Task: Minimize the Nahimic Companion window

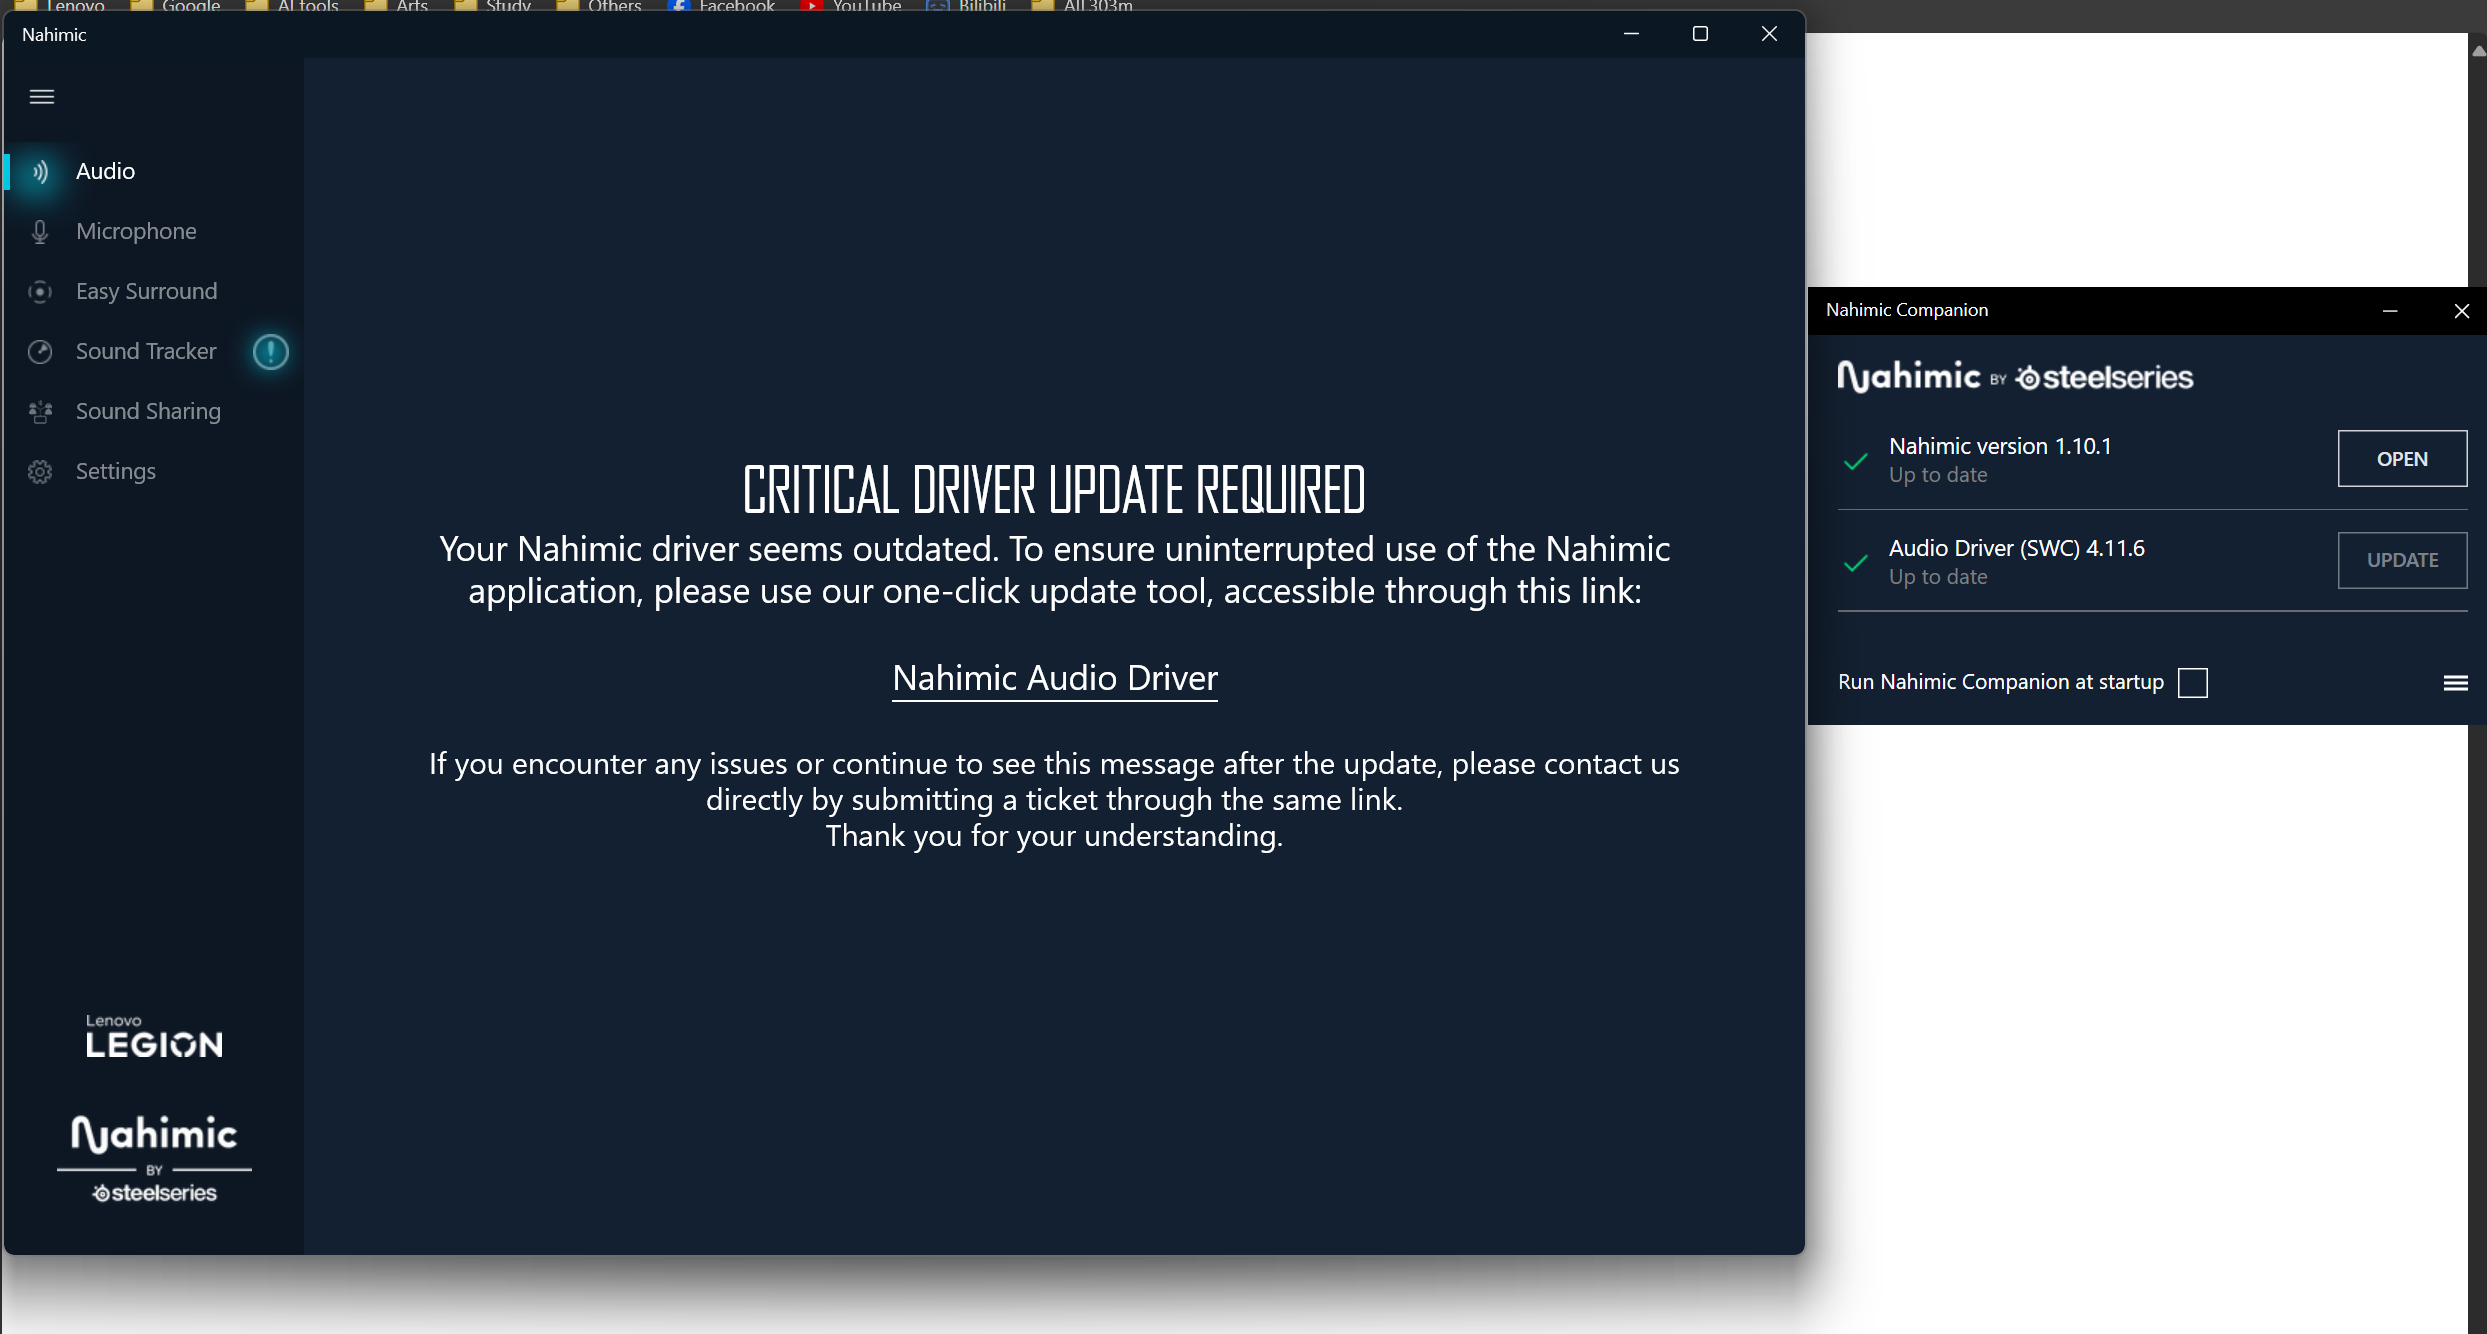Action: pos(2390,311)
